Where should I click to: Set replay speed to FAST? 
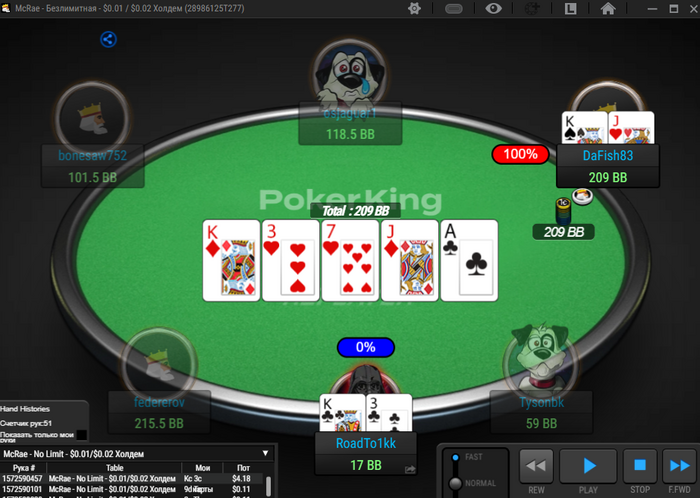455,457
